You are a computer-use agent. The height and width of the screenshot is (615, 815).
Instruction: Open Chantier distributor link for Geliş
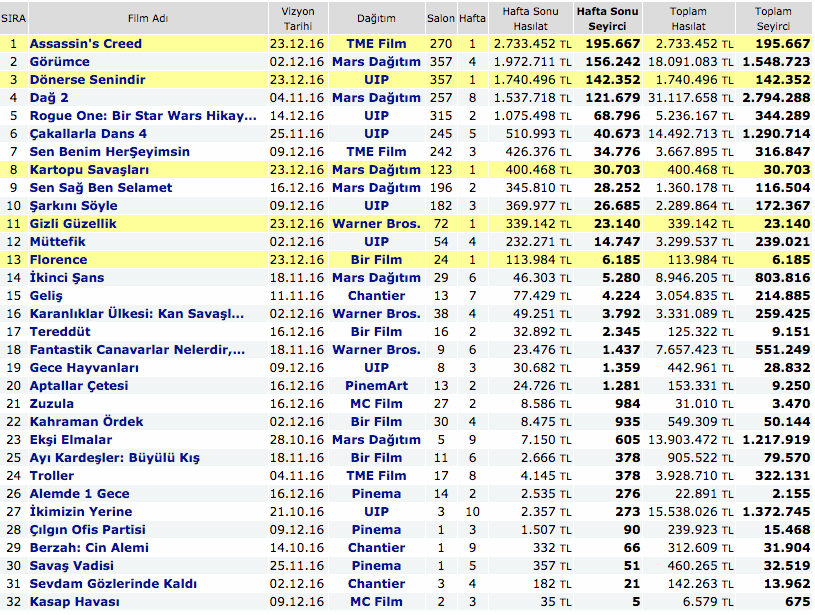[x=376, y=296]
